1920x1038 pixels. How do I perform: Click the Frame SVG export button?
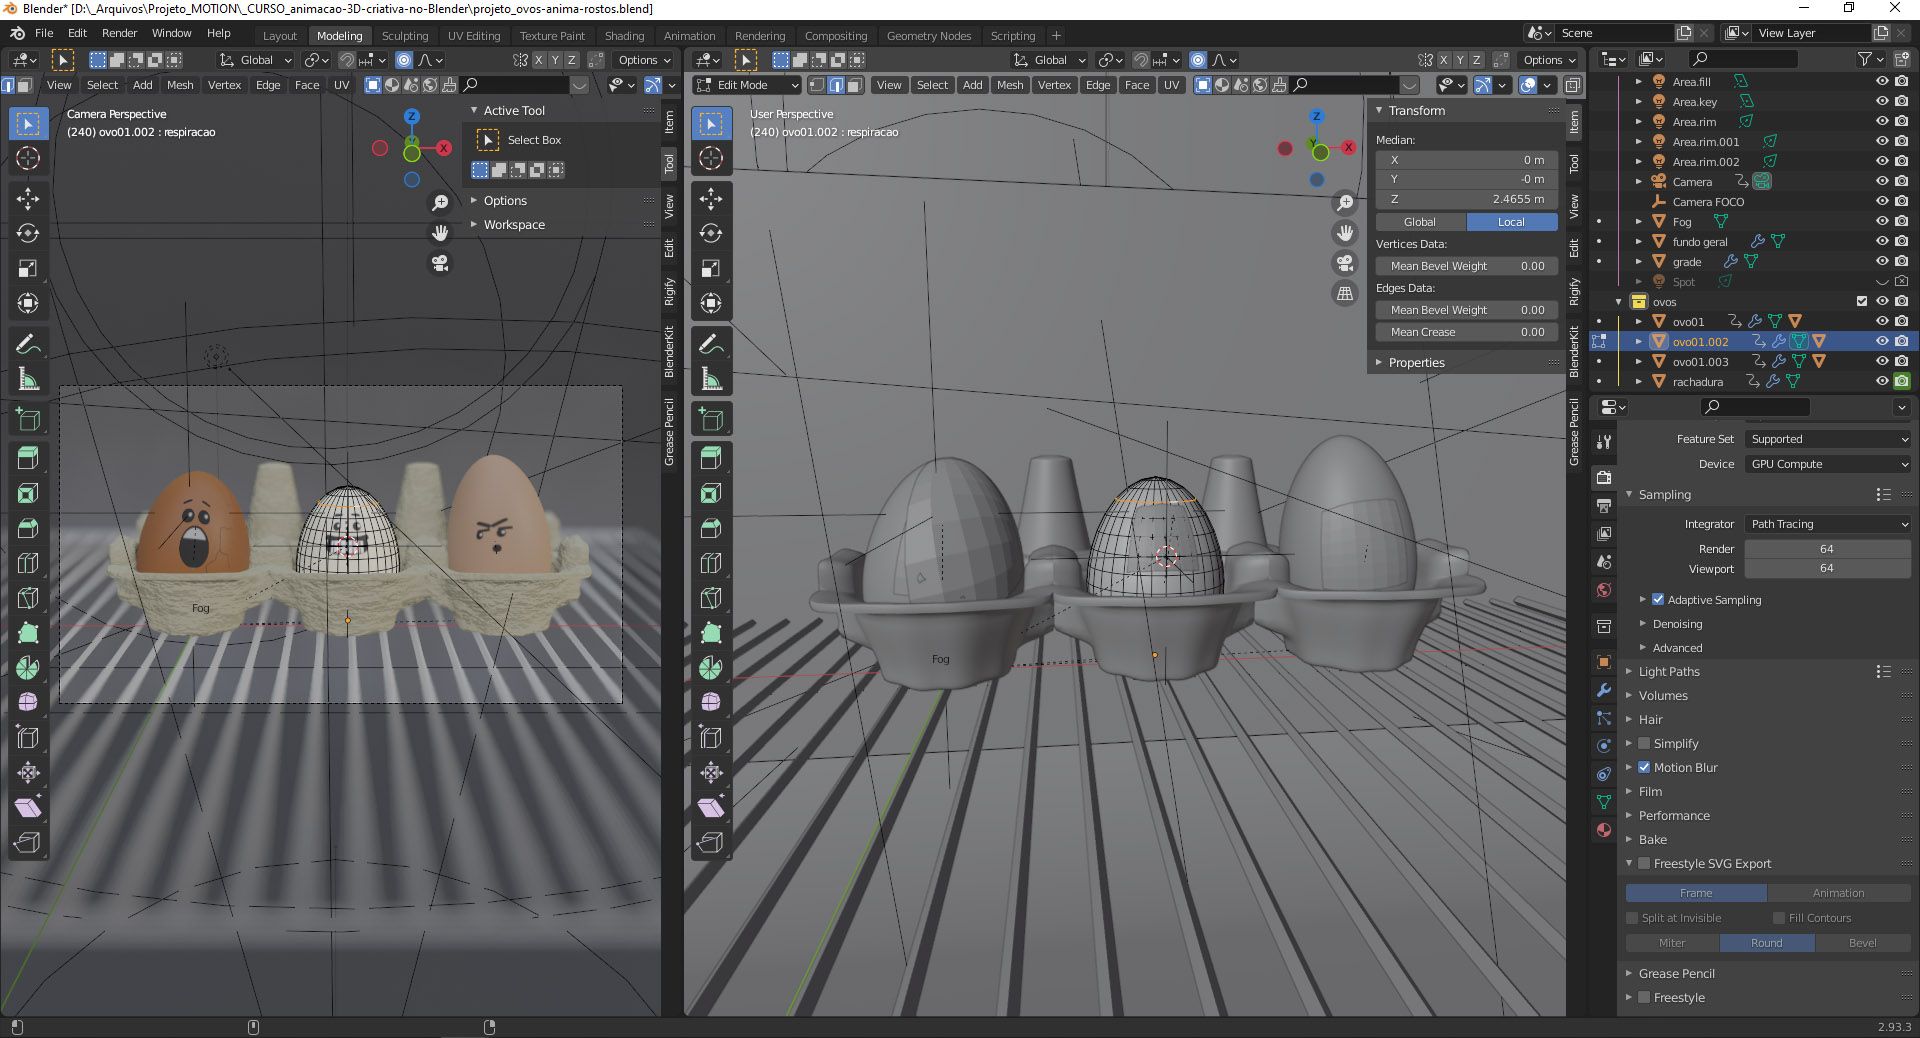(1696, 893)
